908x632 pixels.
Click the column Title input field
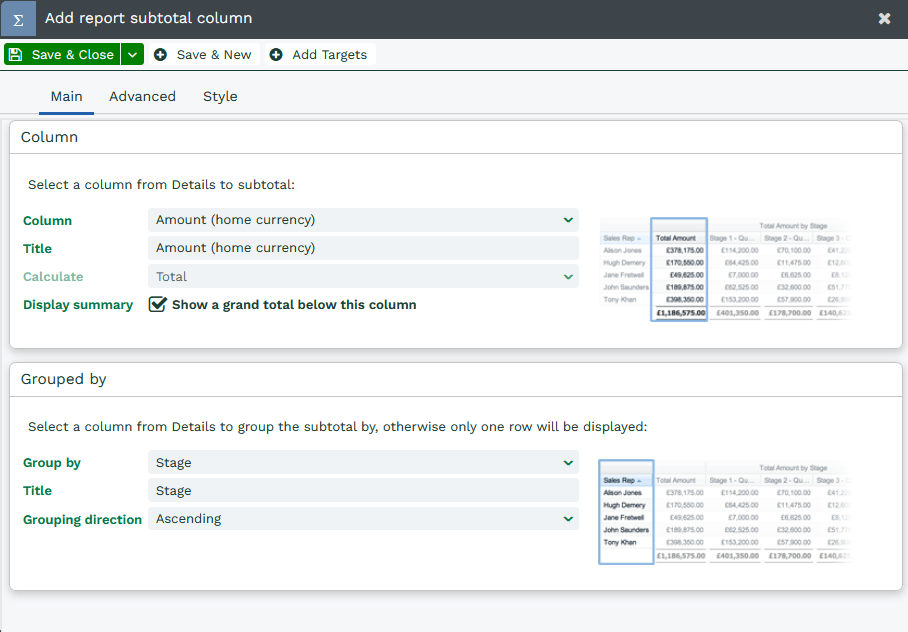point(363,248)
